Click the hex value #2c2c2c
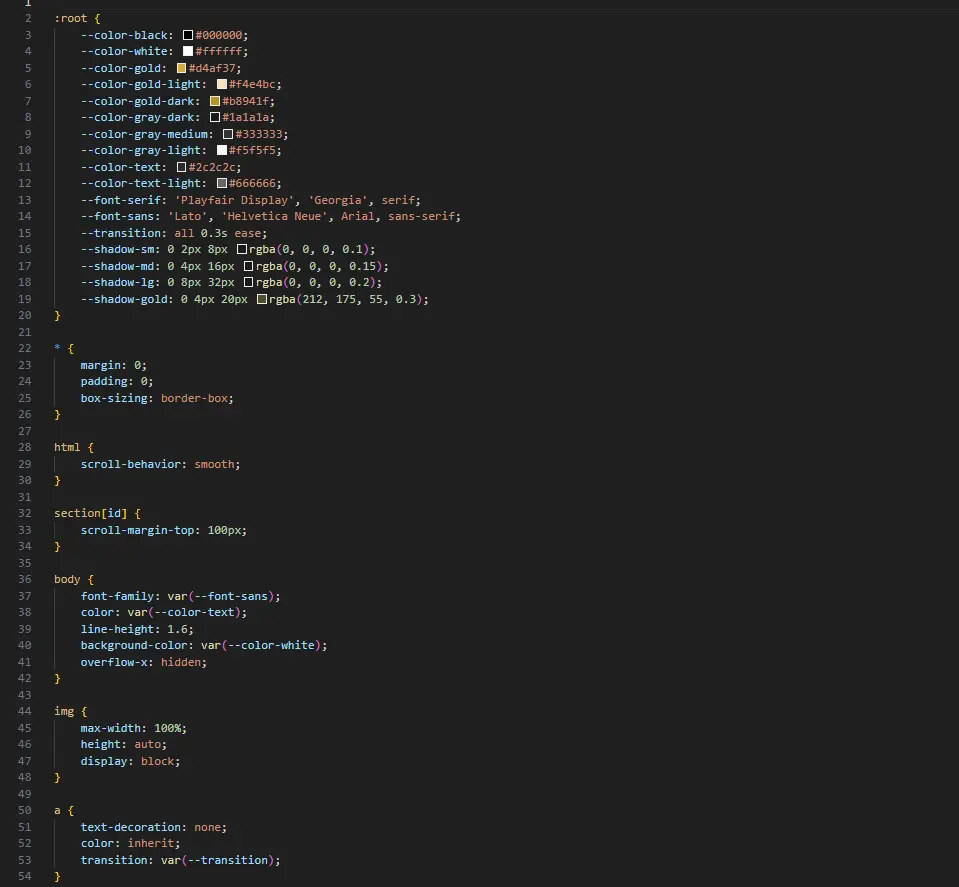 coord(211,166)
